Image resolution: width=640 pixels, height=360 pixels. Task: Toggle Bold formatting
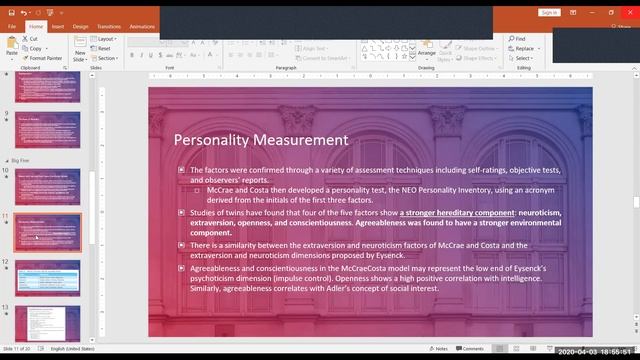click(x=132, y=55)
